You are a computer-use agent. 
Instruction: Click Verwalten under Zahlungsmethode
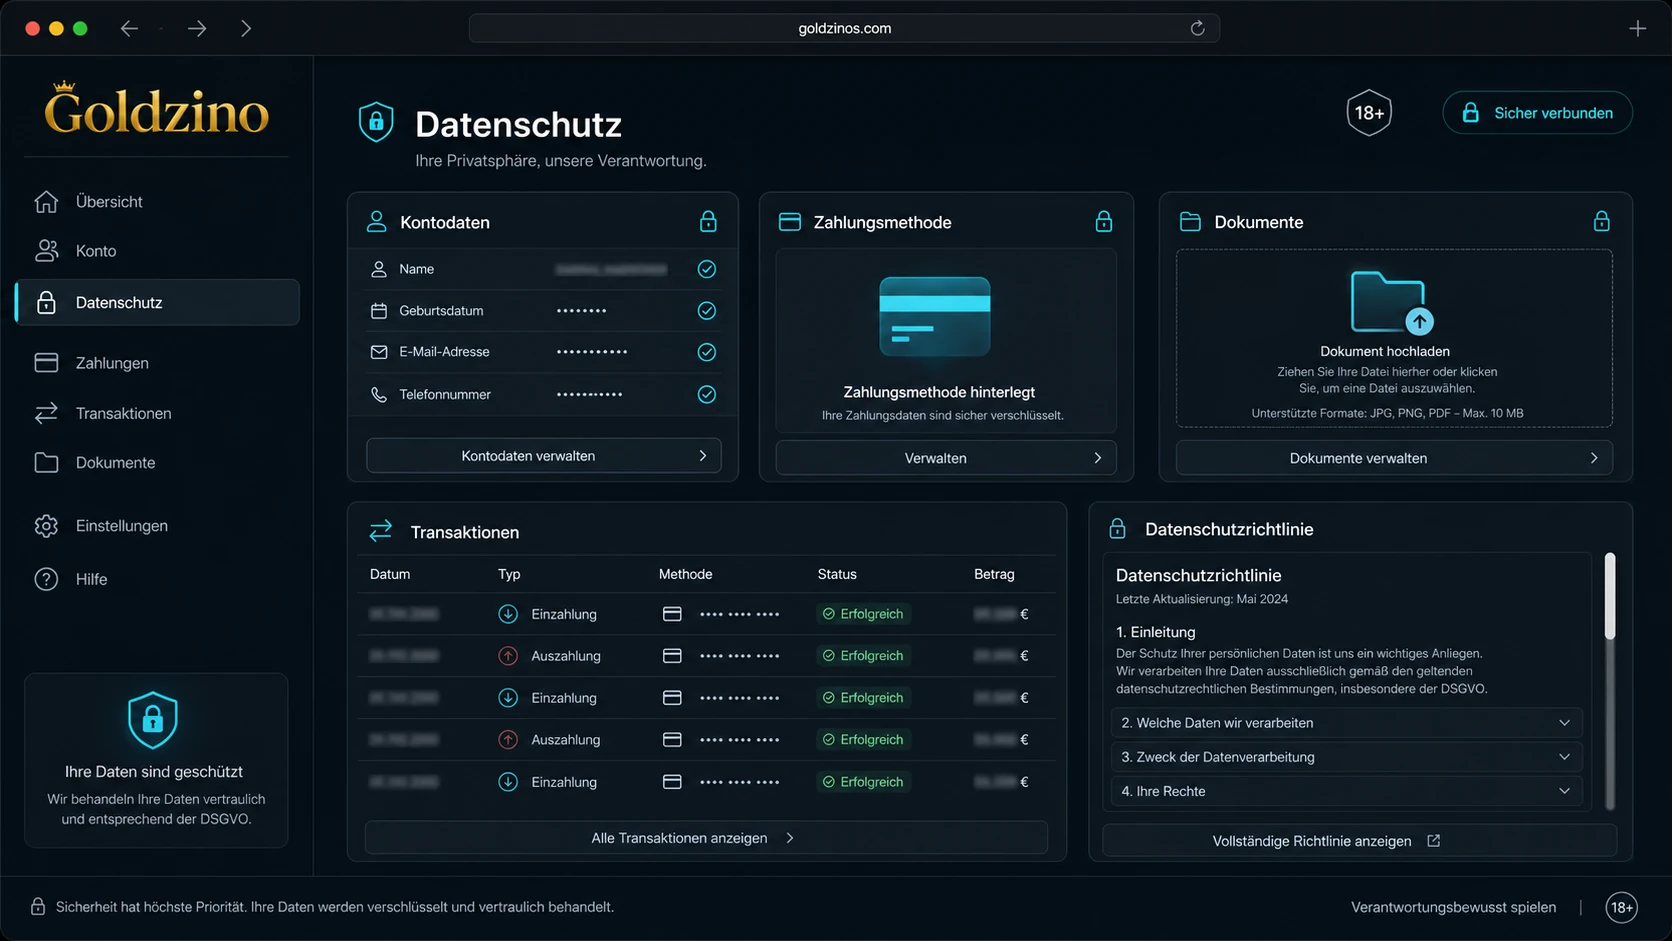(946, 458)
